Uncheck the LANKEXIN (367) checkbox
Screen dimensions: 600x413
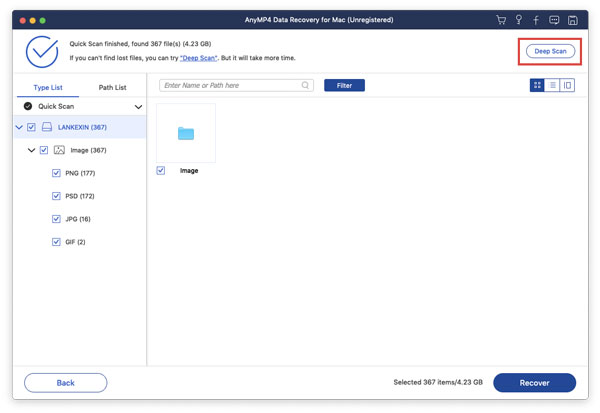click(31, 127)
